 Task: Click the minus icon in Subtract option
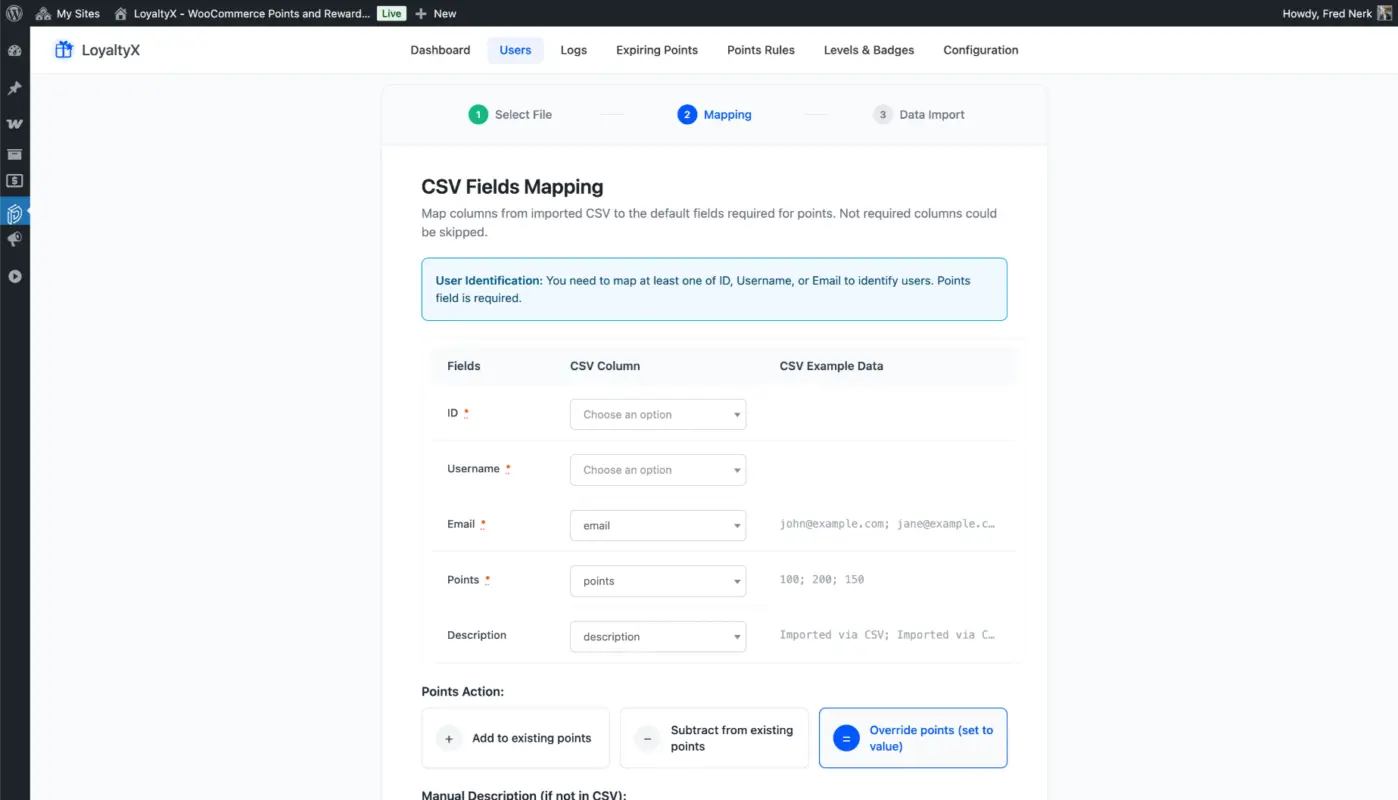point(647,739)
